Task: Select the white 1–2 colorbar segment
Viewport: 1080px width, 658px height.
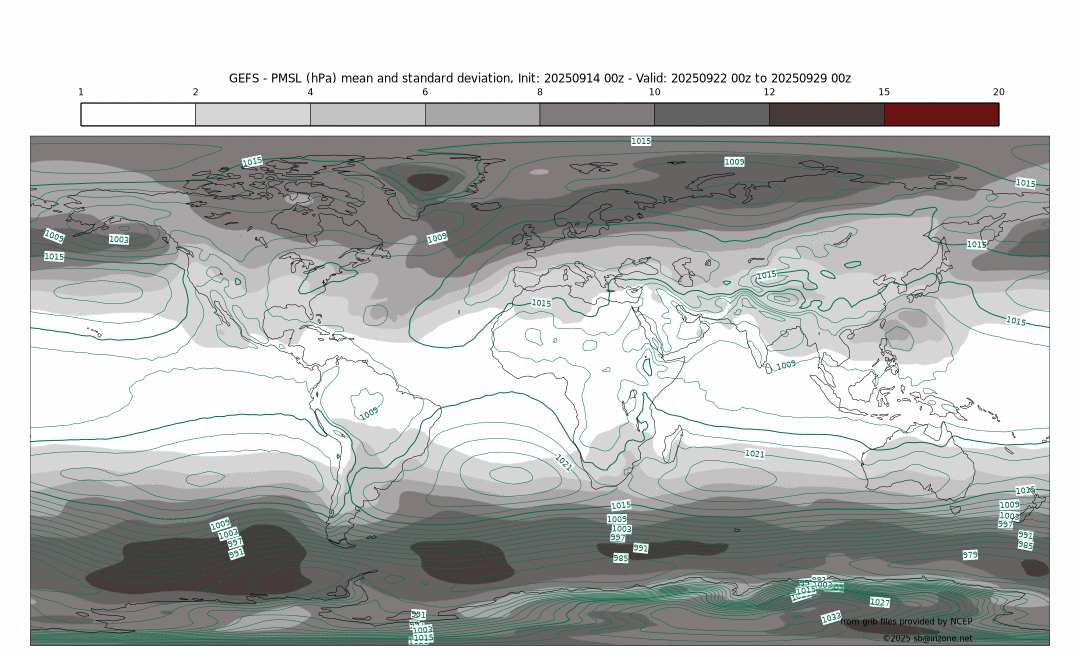Action: click(138, 114)
